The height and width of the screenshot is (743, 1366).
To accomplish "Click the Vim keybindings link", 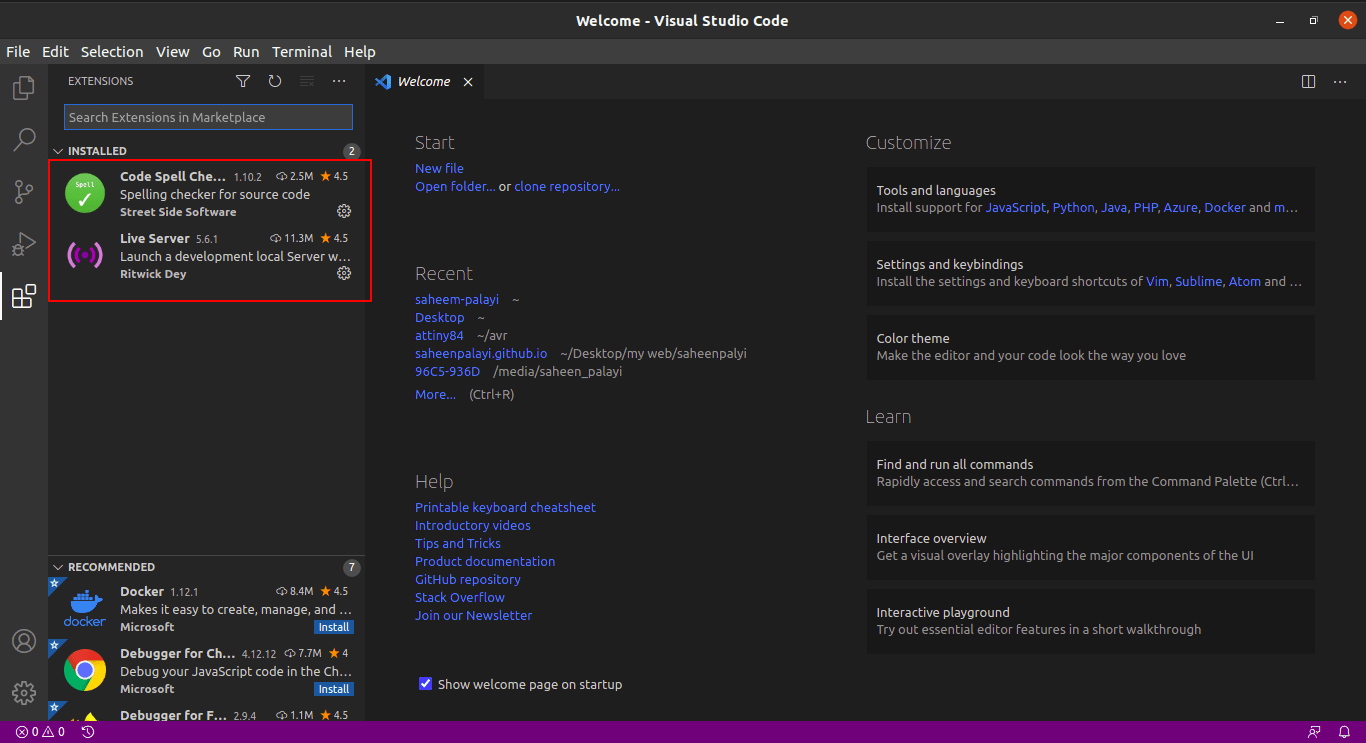I will [x=1157, y=281].
